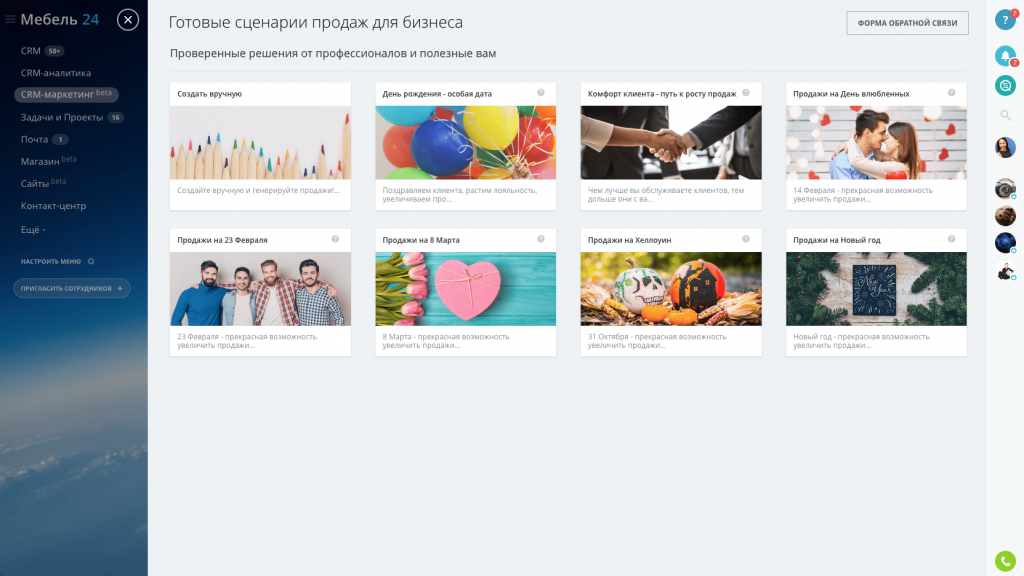Click the gear icon next to Настроить меню
Screen dimensions: 1024x576
tap(91, 261)
